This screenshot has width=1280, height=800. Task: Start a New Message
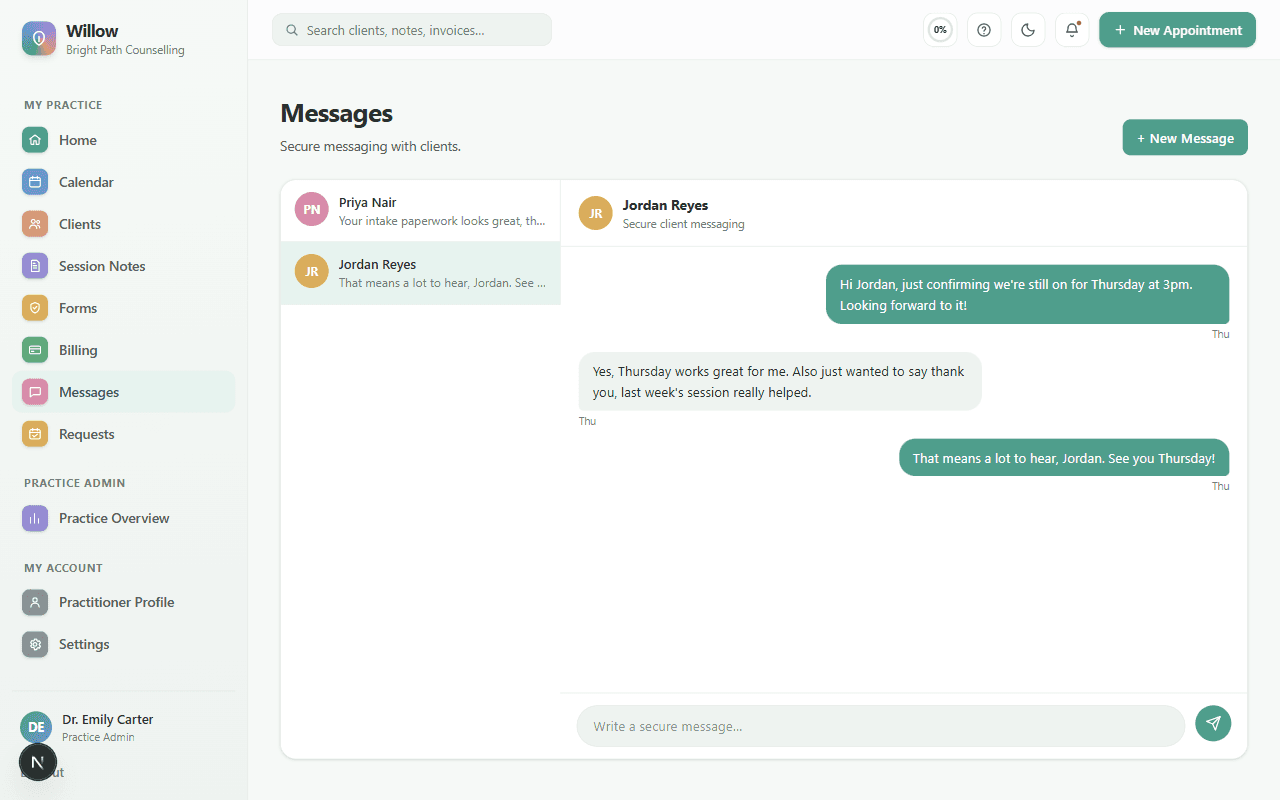(1185, 138)
